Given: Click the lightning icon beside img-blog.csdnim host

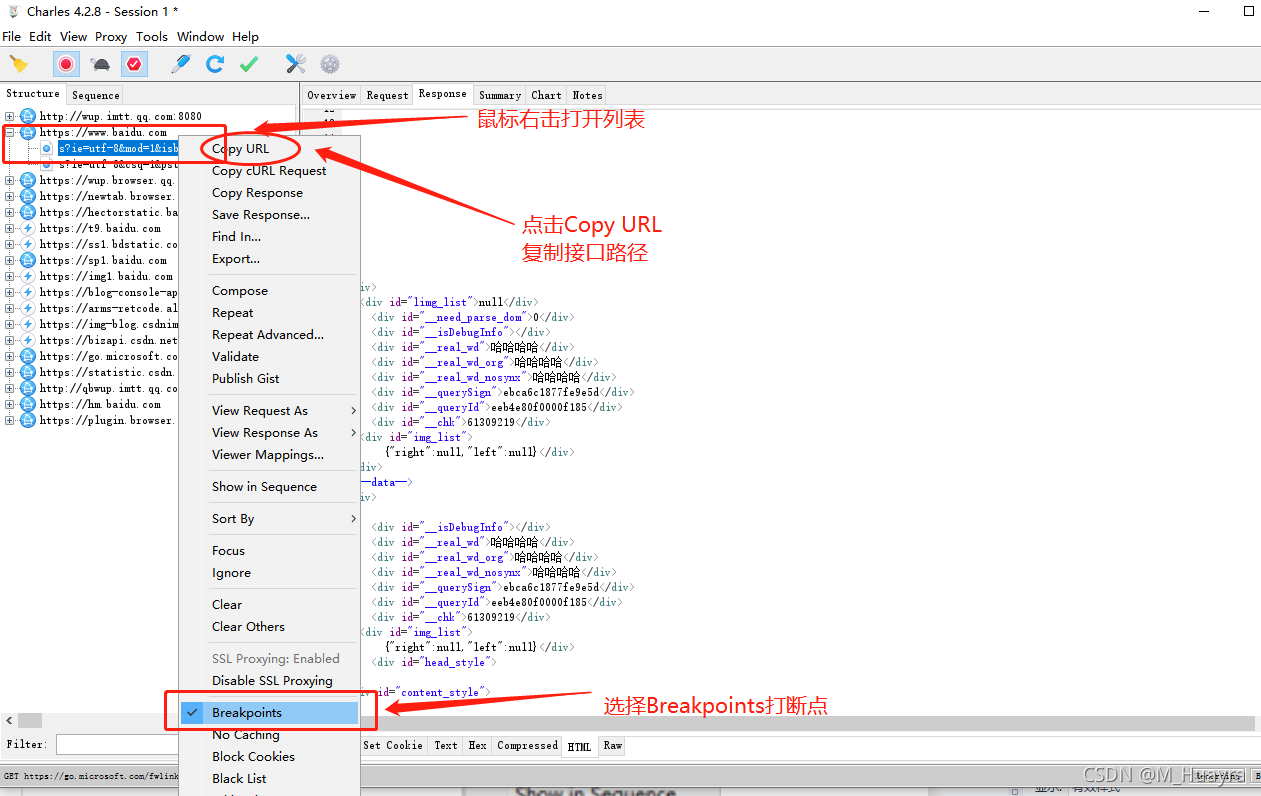Looking at the screenshot, I should click(x=28, y=324).
